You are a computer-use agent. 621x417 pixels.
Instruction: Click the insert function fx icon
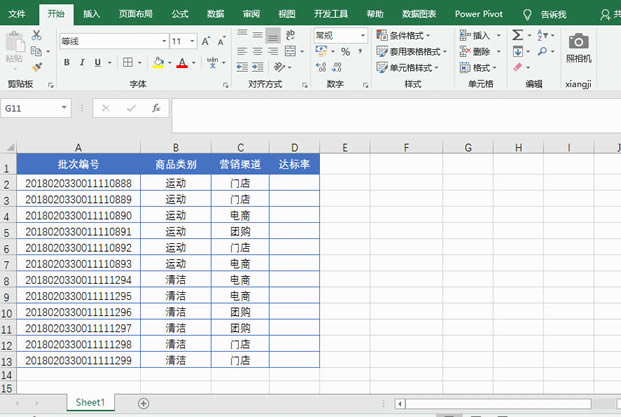(156, 108)
